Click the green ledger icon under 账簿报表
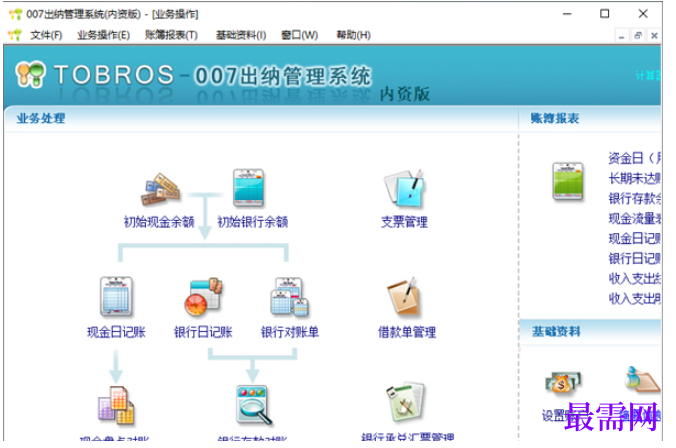Viewport: 676px width, 448px height. 568,181
